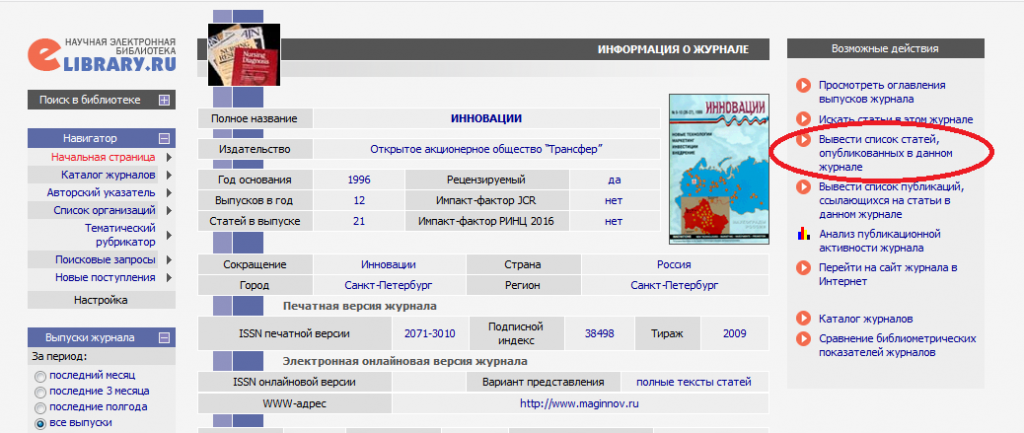
Task: Click arrow icon beside 'Перейти на сайт журнала'
Action: coord(802,267)
